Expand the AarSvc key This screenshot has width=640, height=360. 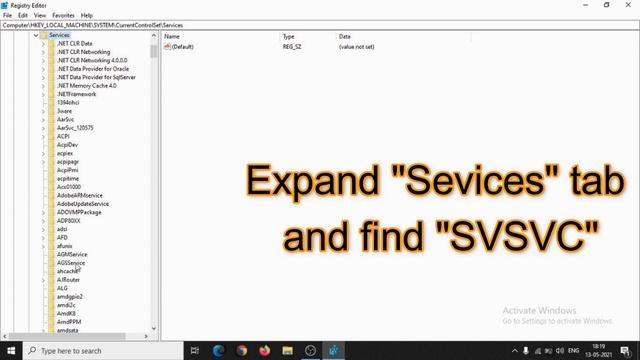coord(44,120)
